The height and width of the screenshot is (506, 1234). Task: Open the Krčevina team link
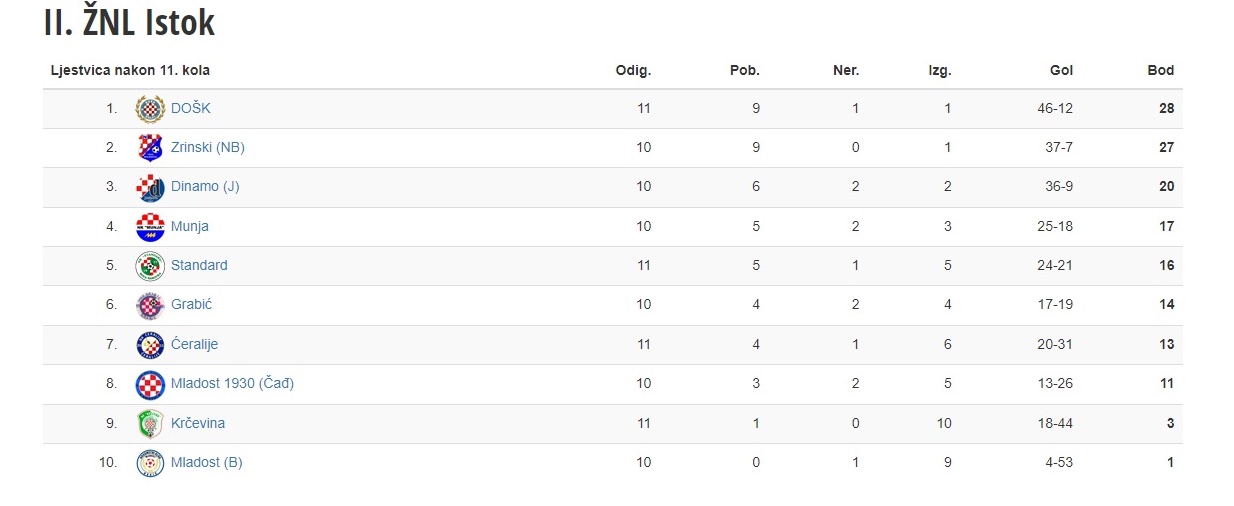198,423
